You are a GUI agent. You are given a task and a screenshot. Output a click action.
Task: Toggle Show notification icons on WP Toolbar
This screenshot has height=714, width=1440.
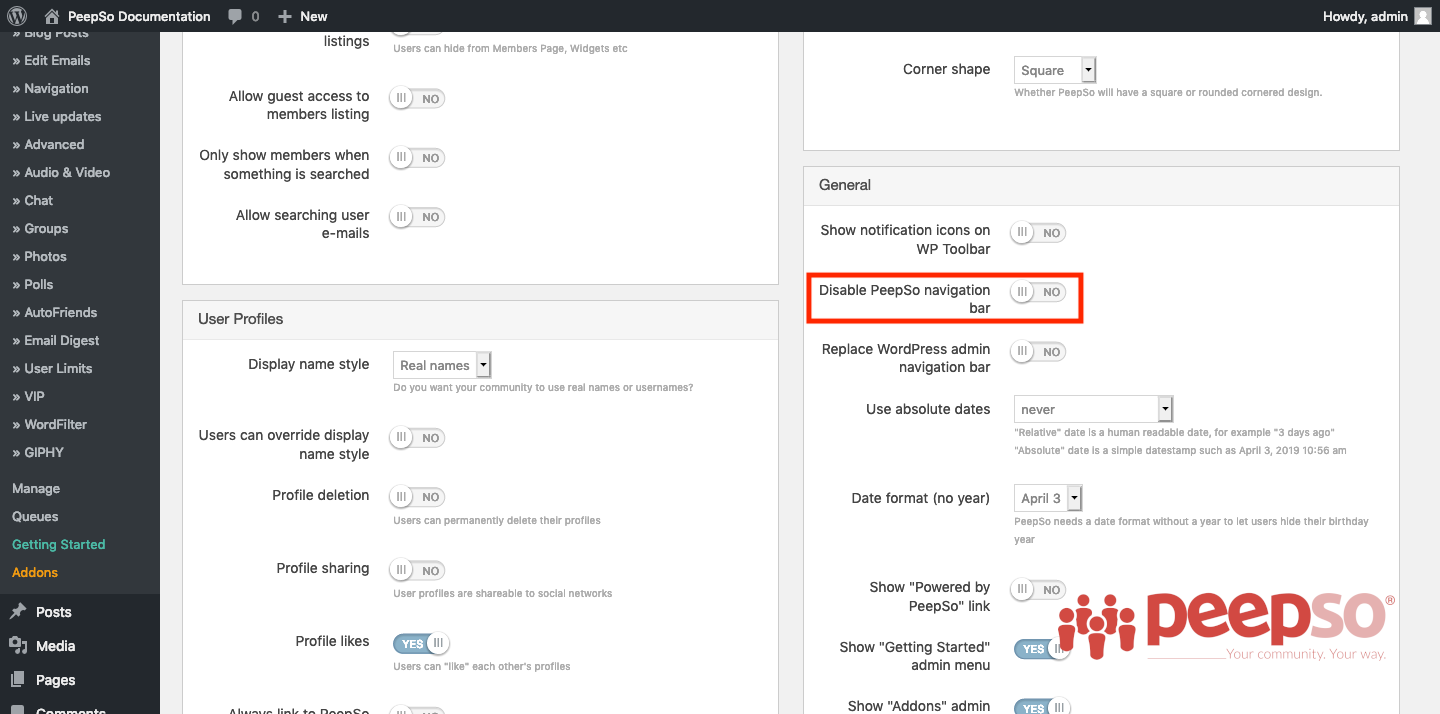[1038, 233]
